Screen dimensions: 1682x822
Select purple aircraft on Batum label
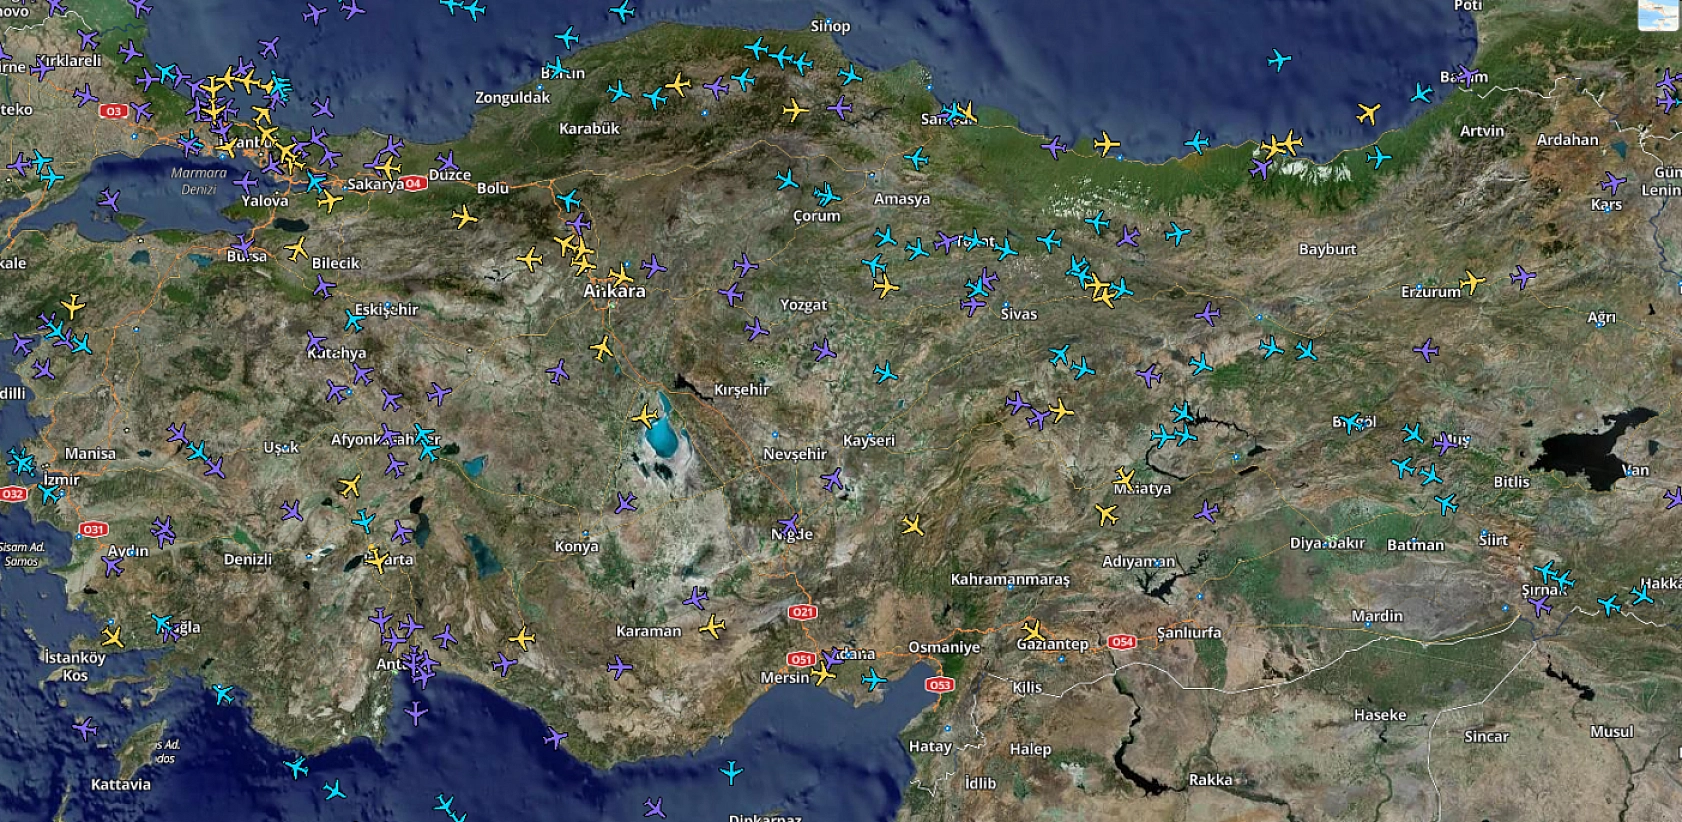coord(1467,74)
